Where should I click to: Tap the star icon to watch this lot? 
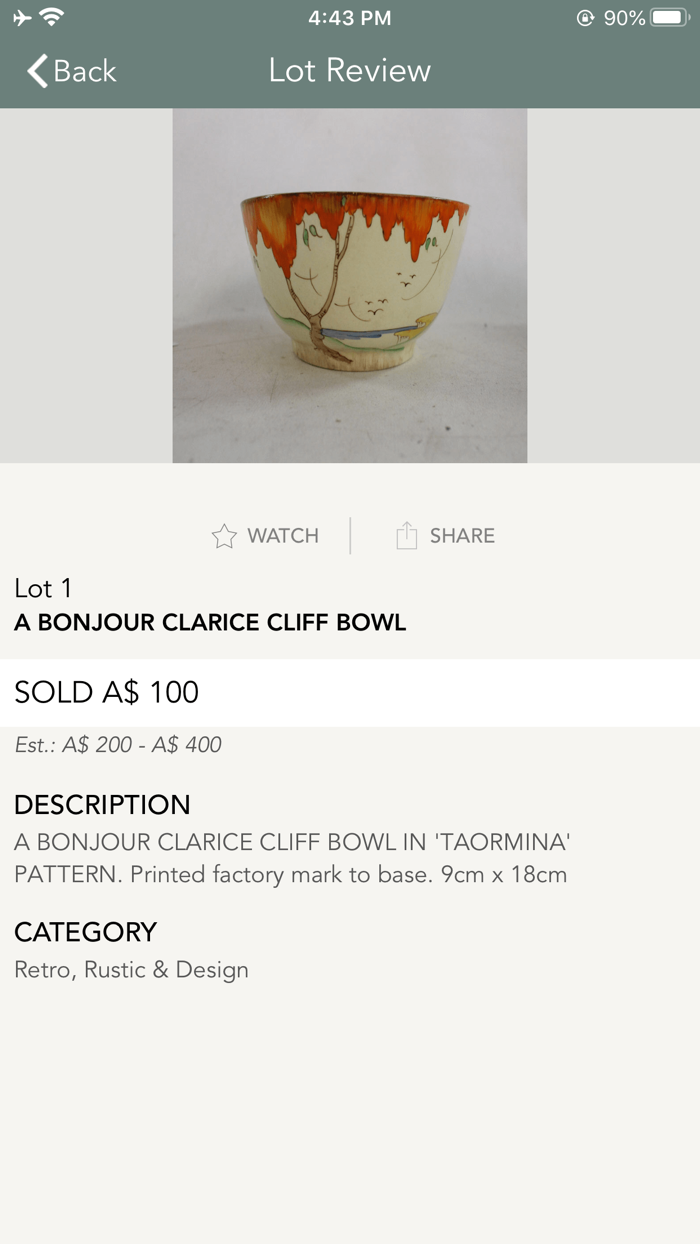[224, 536]
